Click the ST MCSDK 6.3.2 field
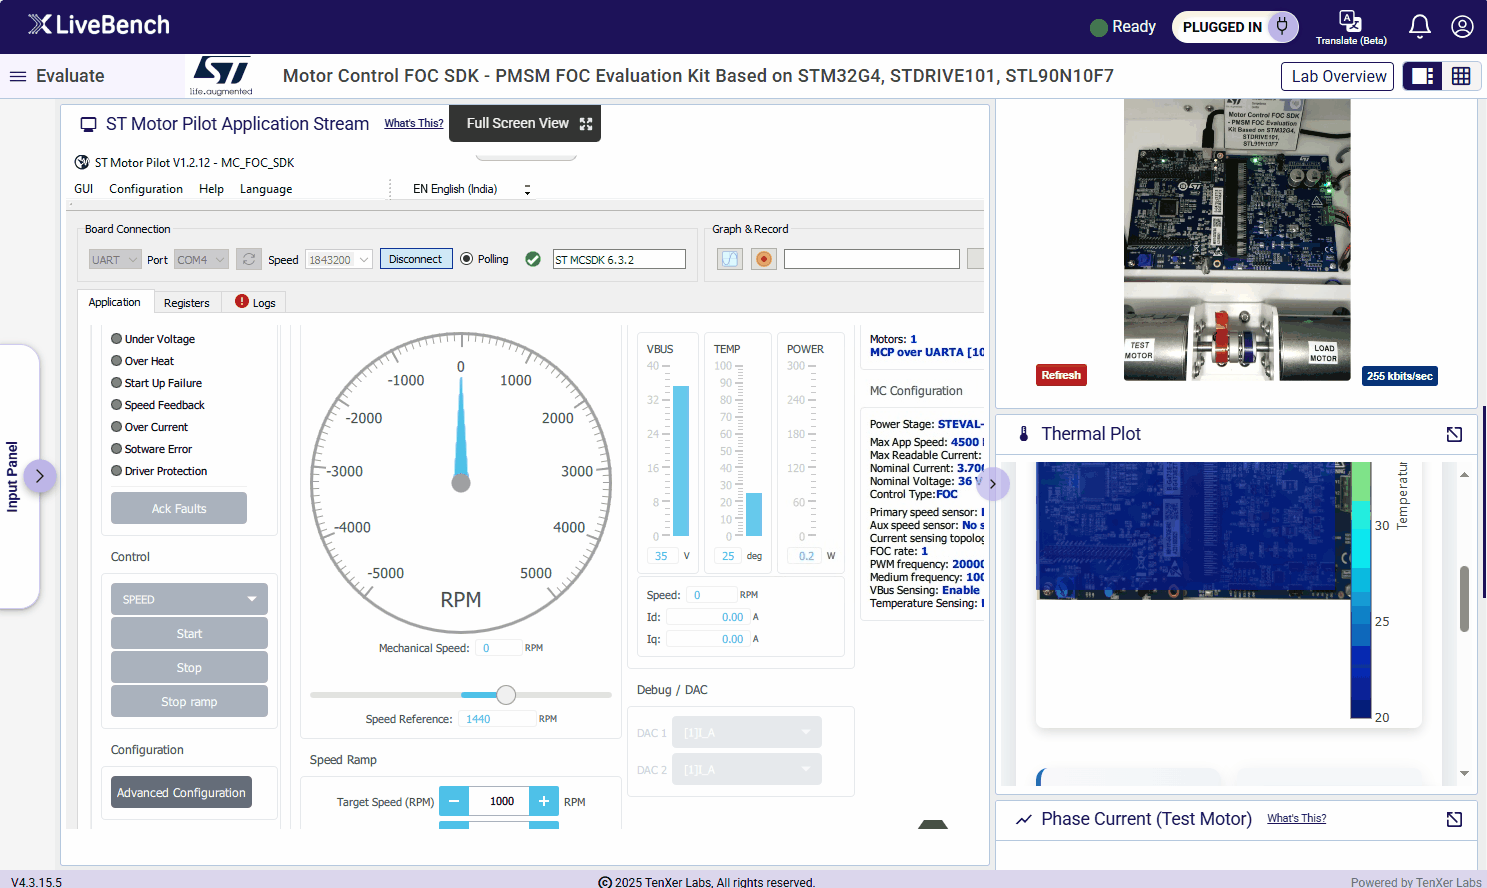The image size is (1487, 888). coord(619,260)
